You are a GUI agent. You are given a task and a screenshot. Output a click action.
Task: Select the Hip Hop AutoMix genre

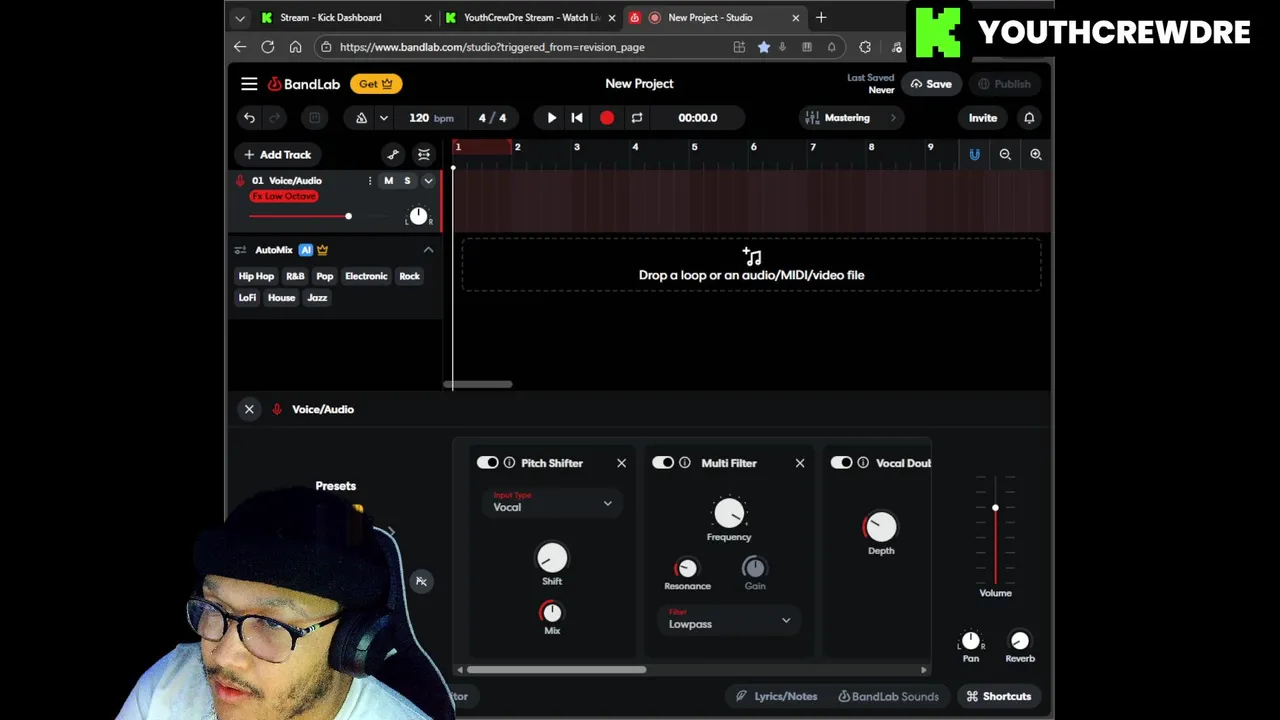[x=256, y=276]
